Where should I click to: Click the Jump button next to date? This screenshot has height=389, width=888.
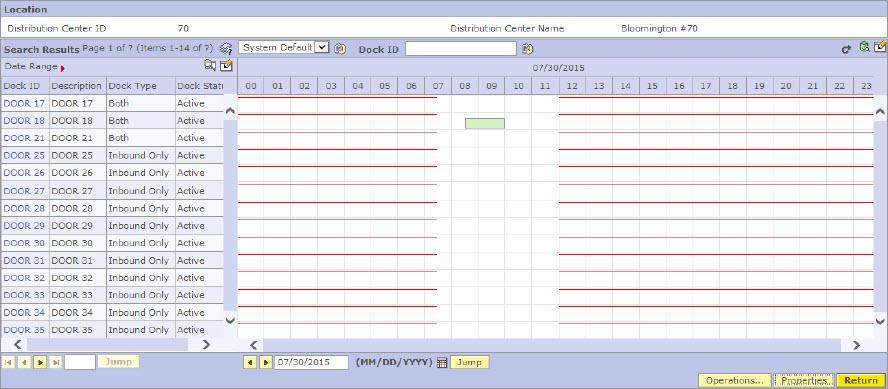(x=470, y=362)
